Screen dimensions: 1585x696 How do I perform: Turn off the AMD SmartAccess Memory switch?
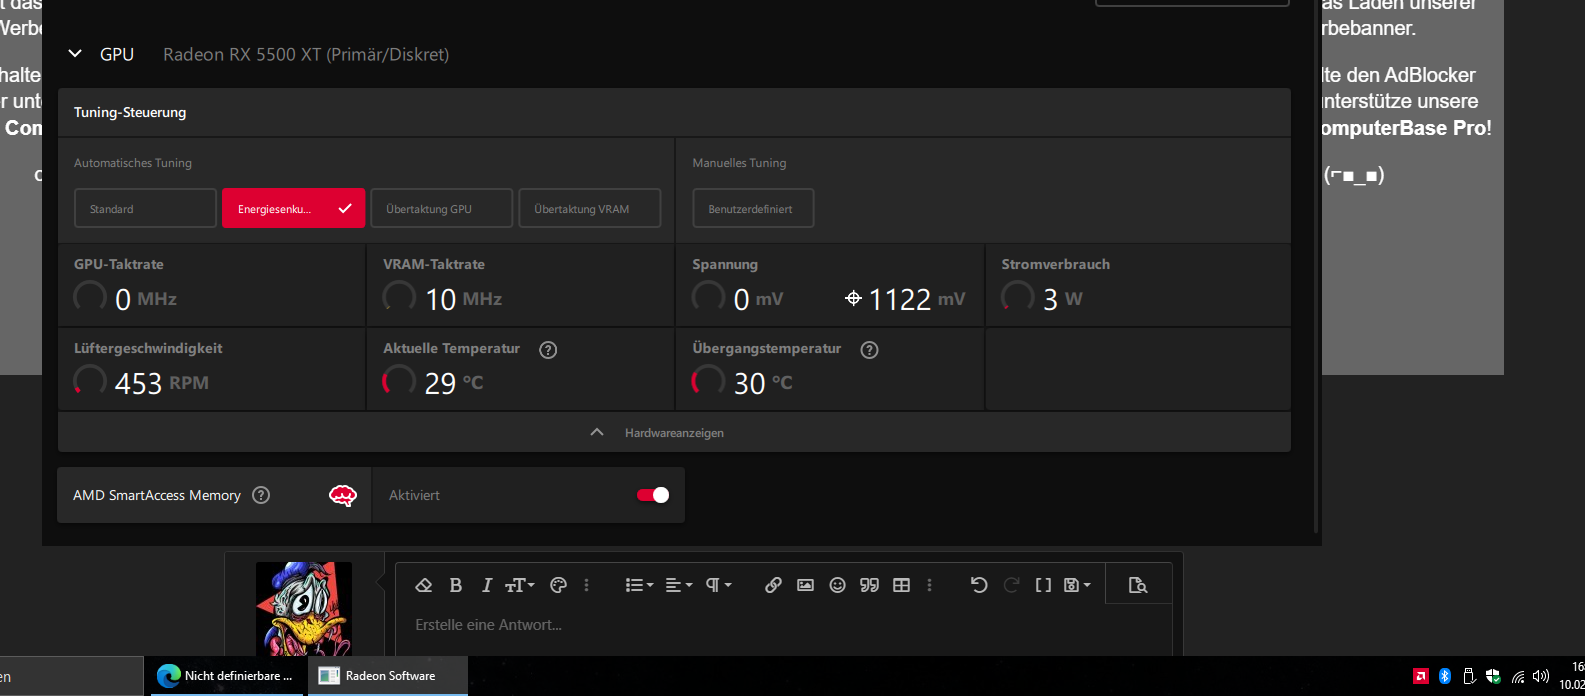[653, 495]
